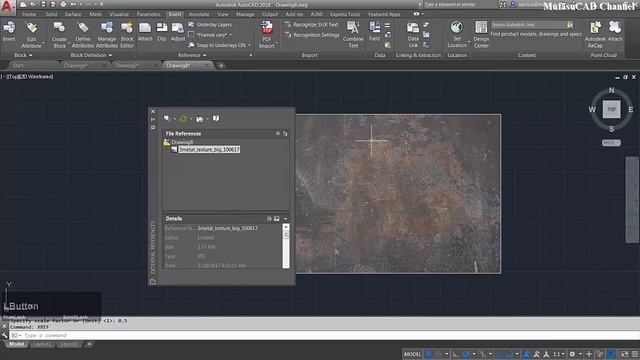The height and width of the screenshot is (360, 640).
Task: Switch File References to list view
Action: click(278, 133)
